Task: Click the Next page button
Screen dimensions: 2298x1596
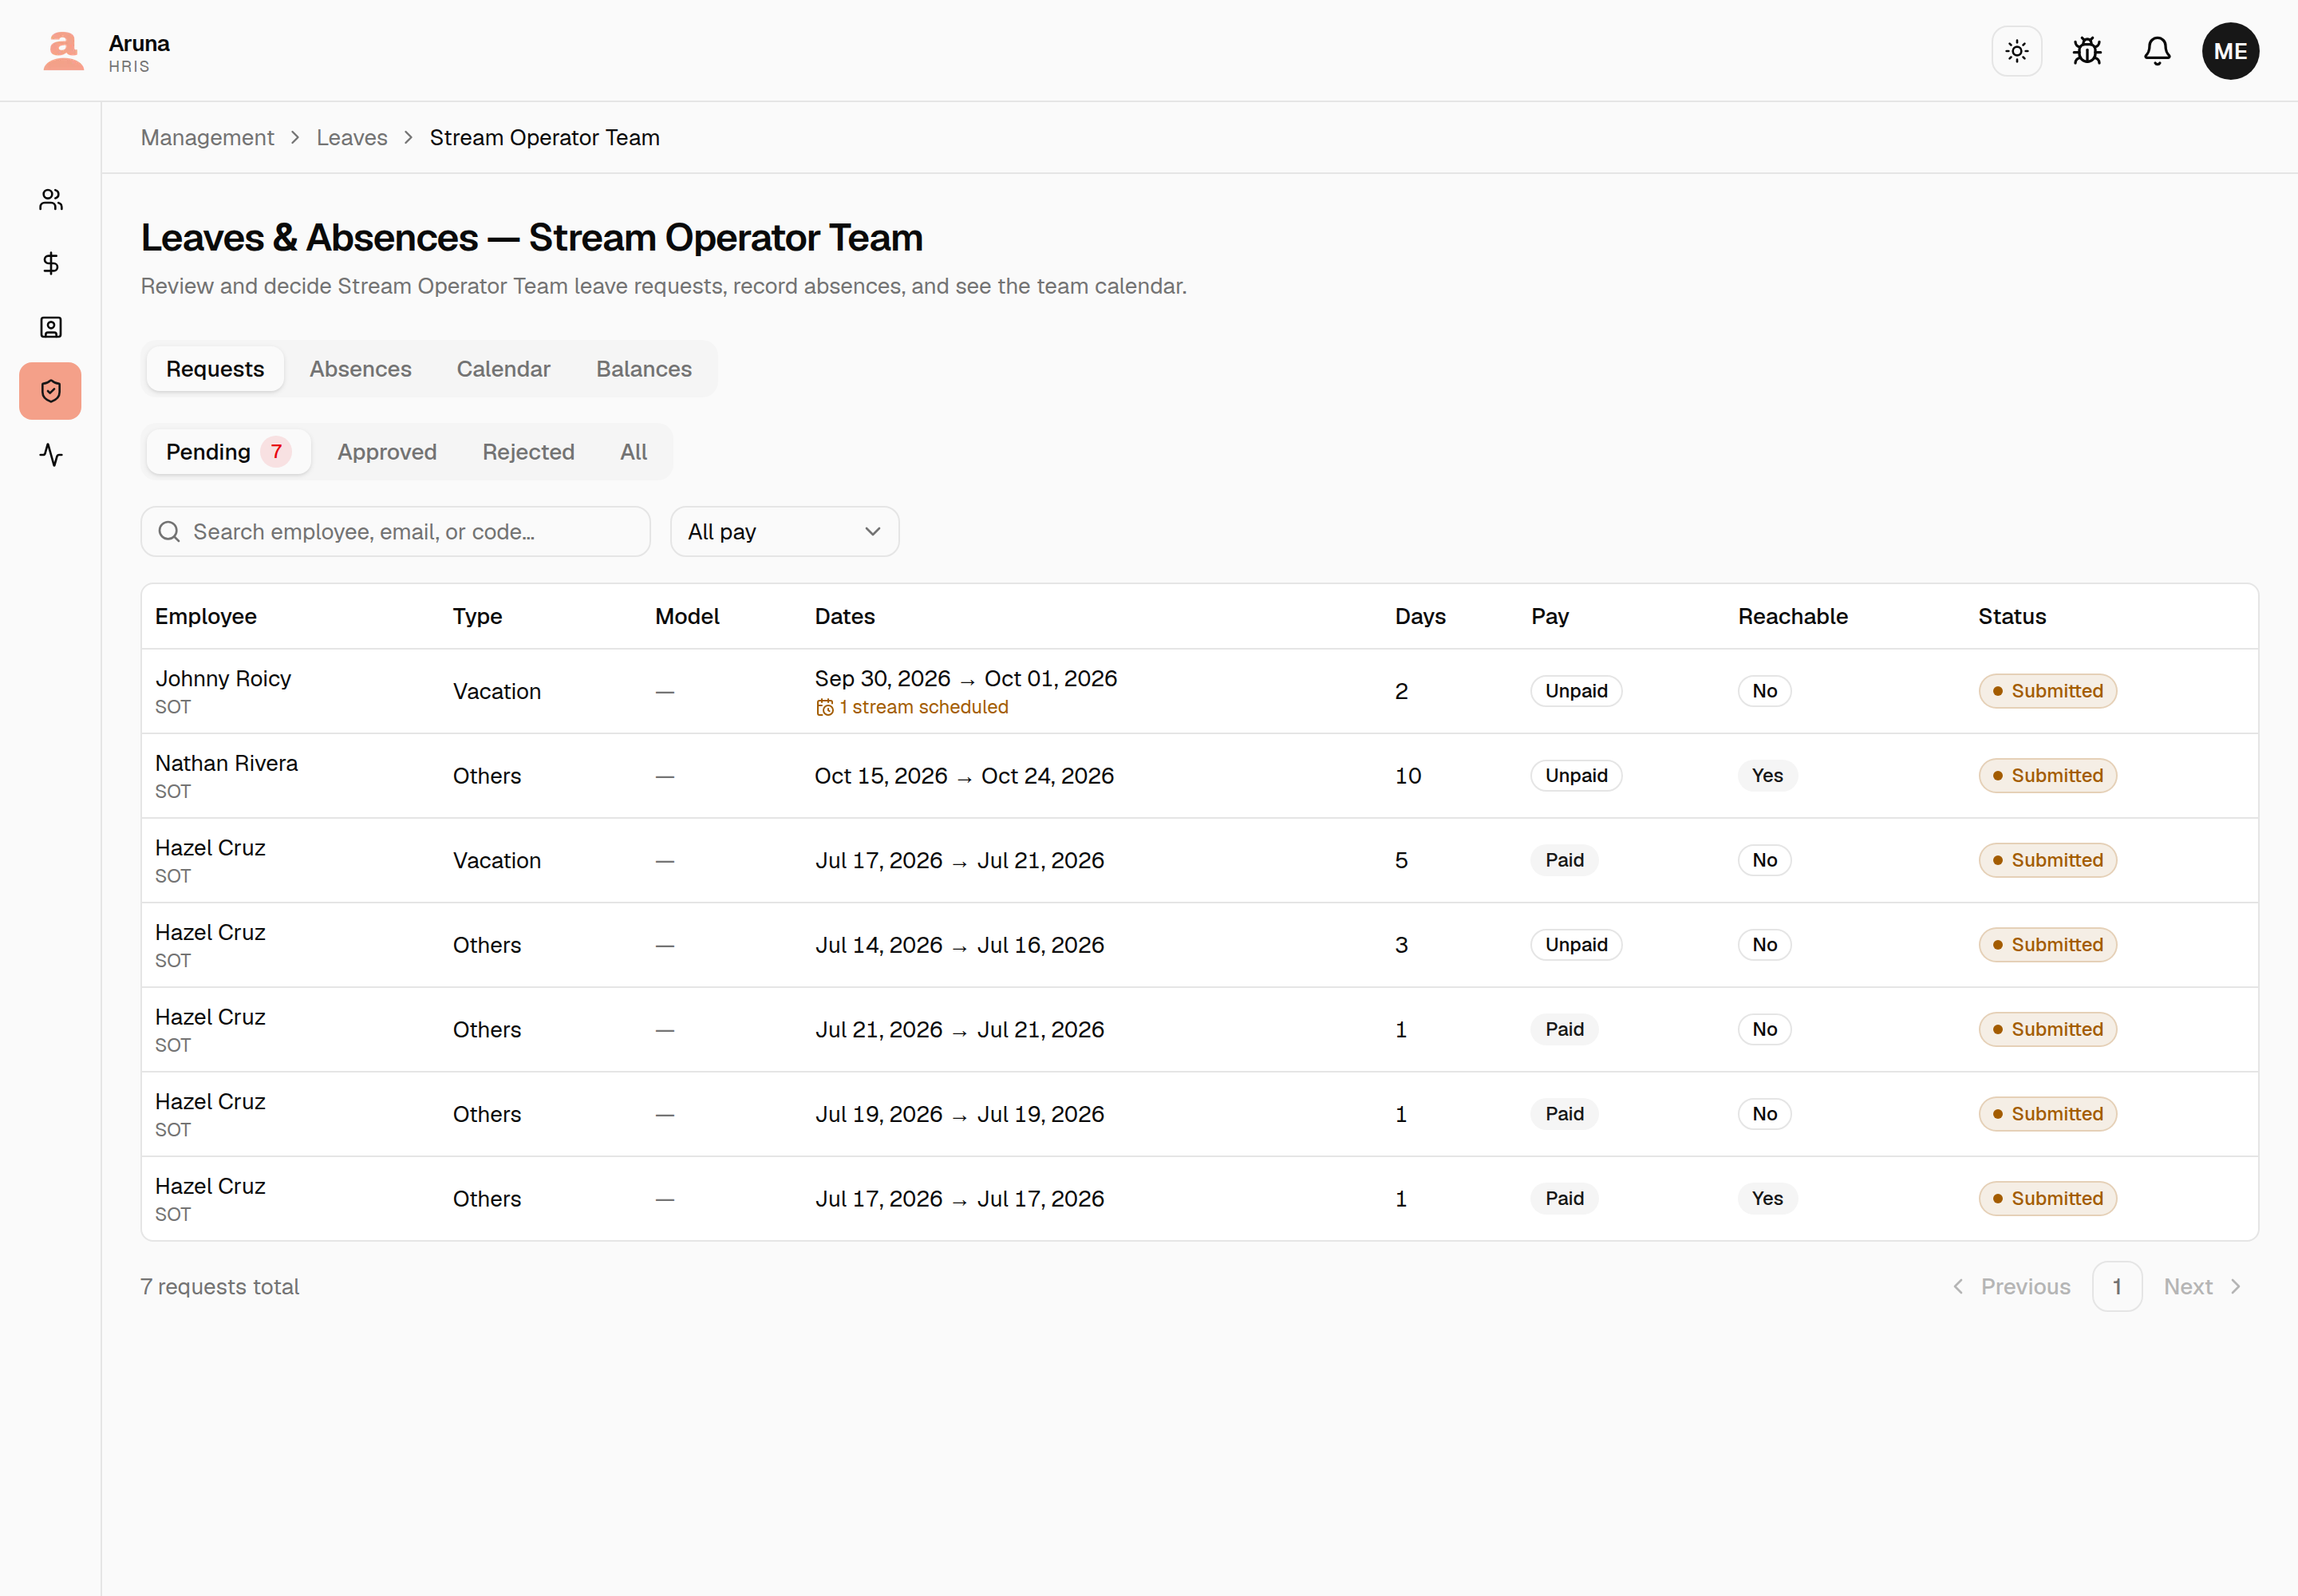Action: (2203, 1287)
